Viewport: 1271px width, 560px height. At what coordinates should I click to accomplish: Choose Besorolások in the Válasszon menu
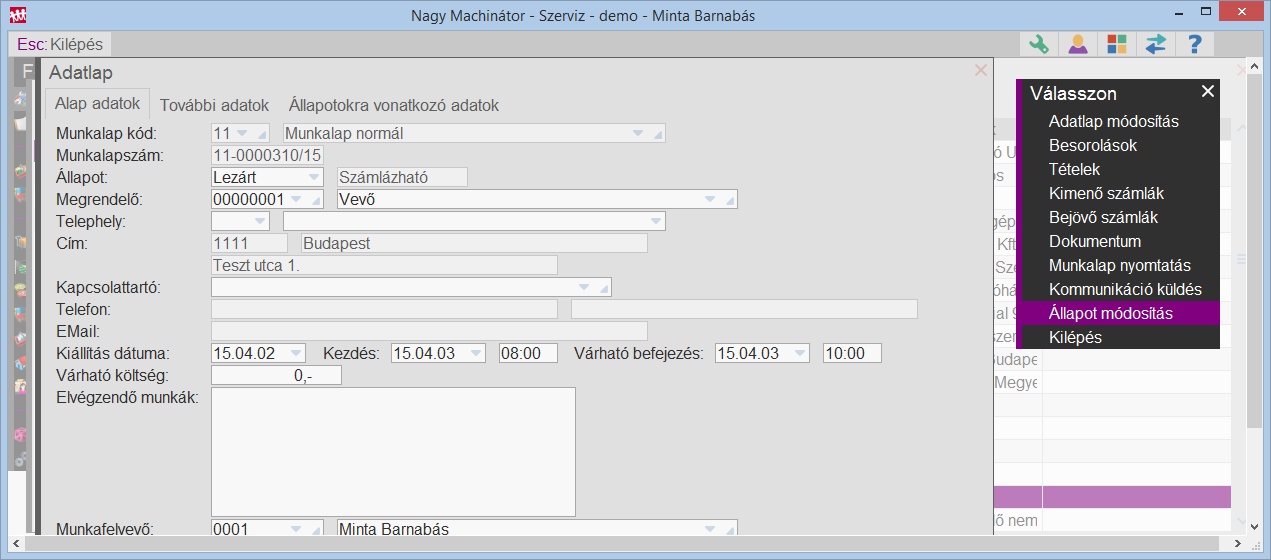click(x=1093, y=145)
